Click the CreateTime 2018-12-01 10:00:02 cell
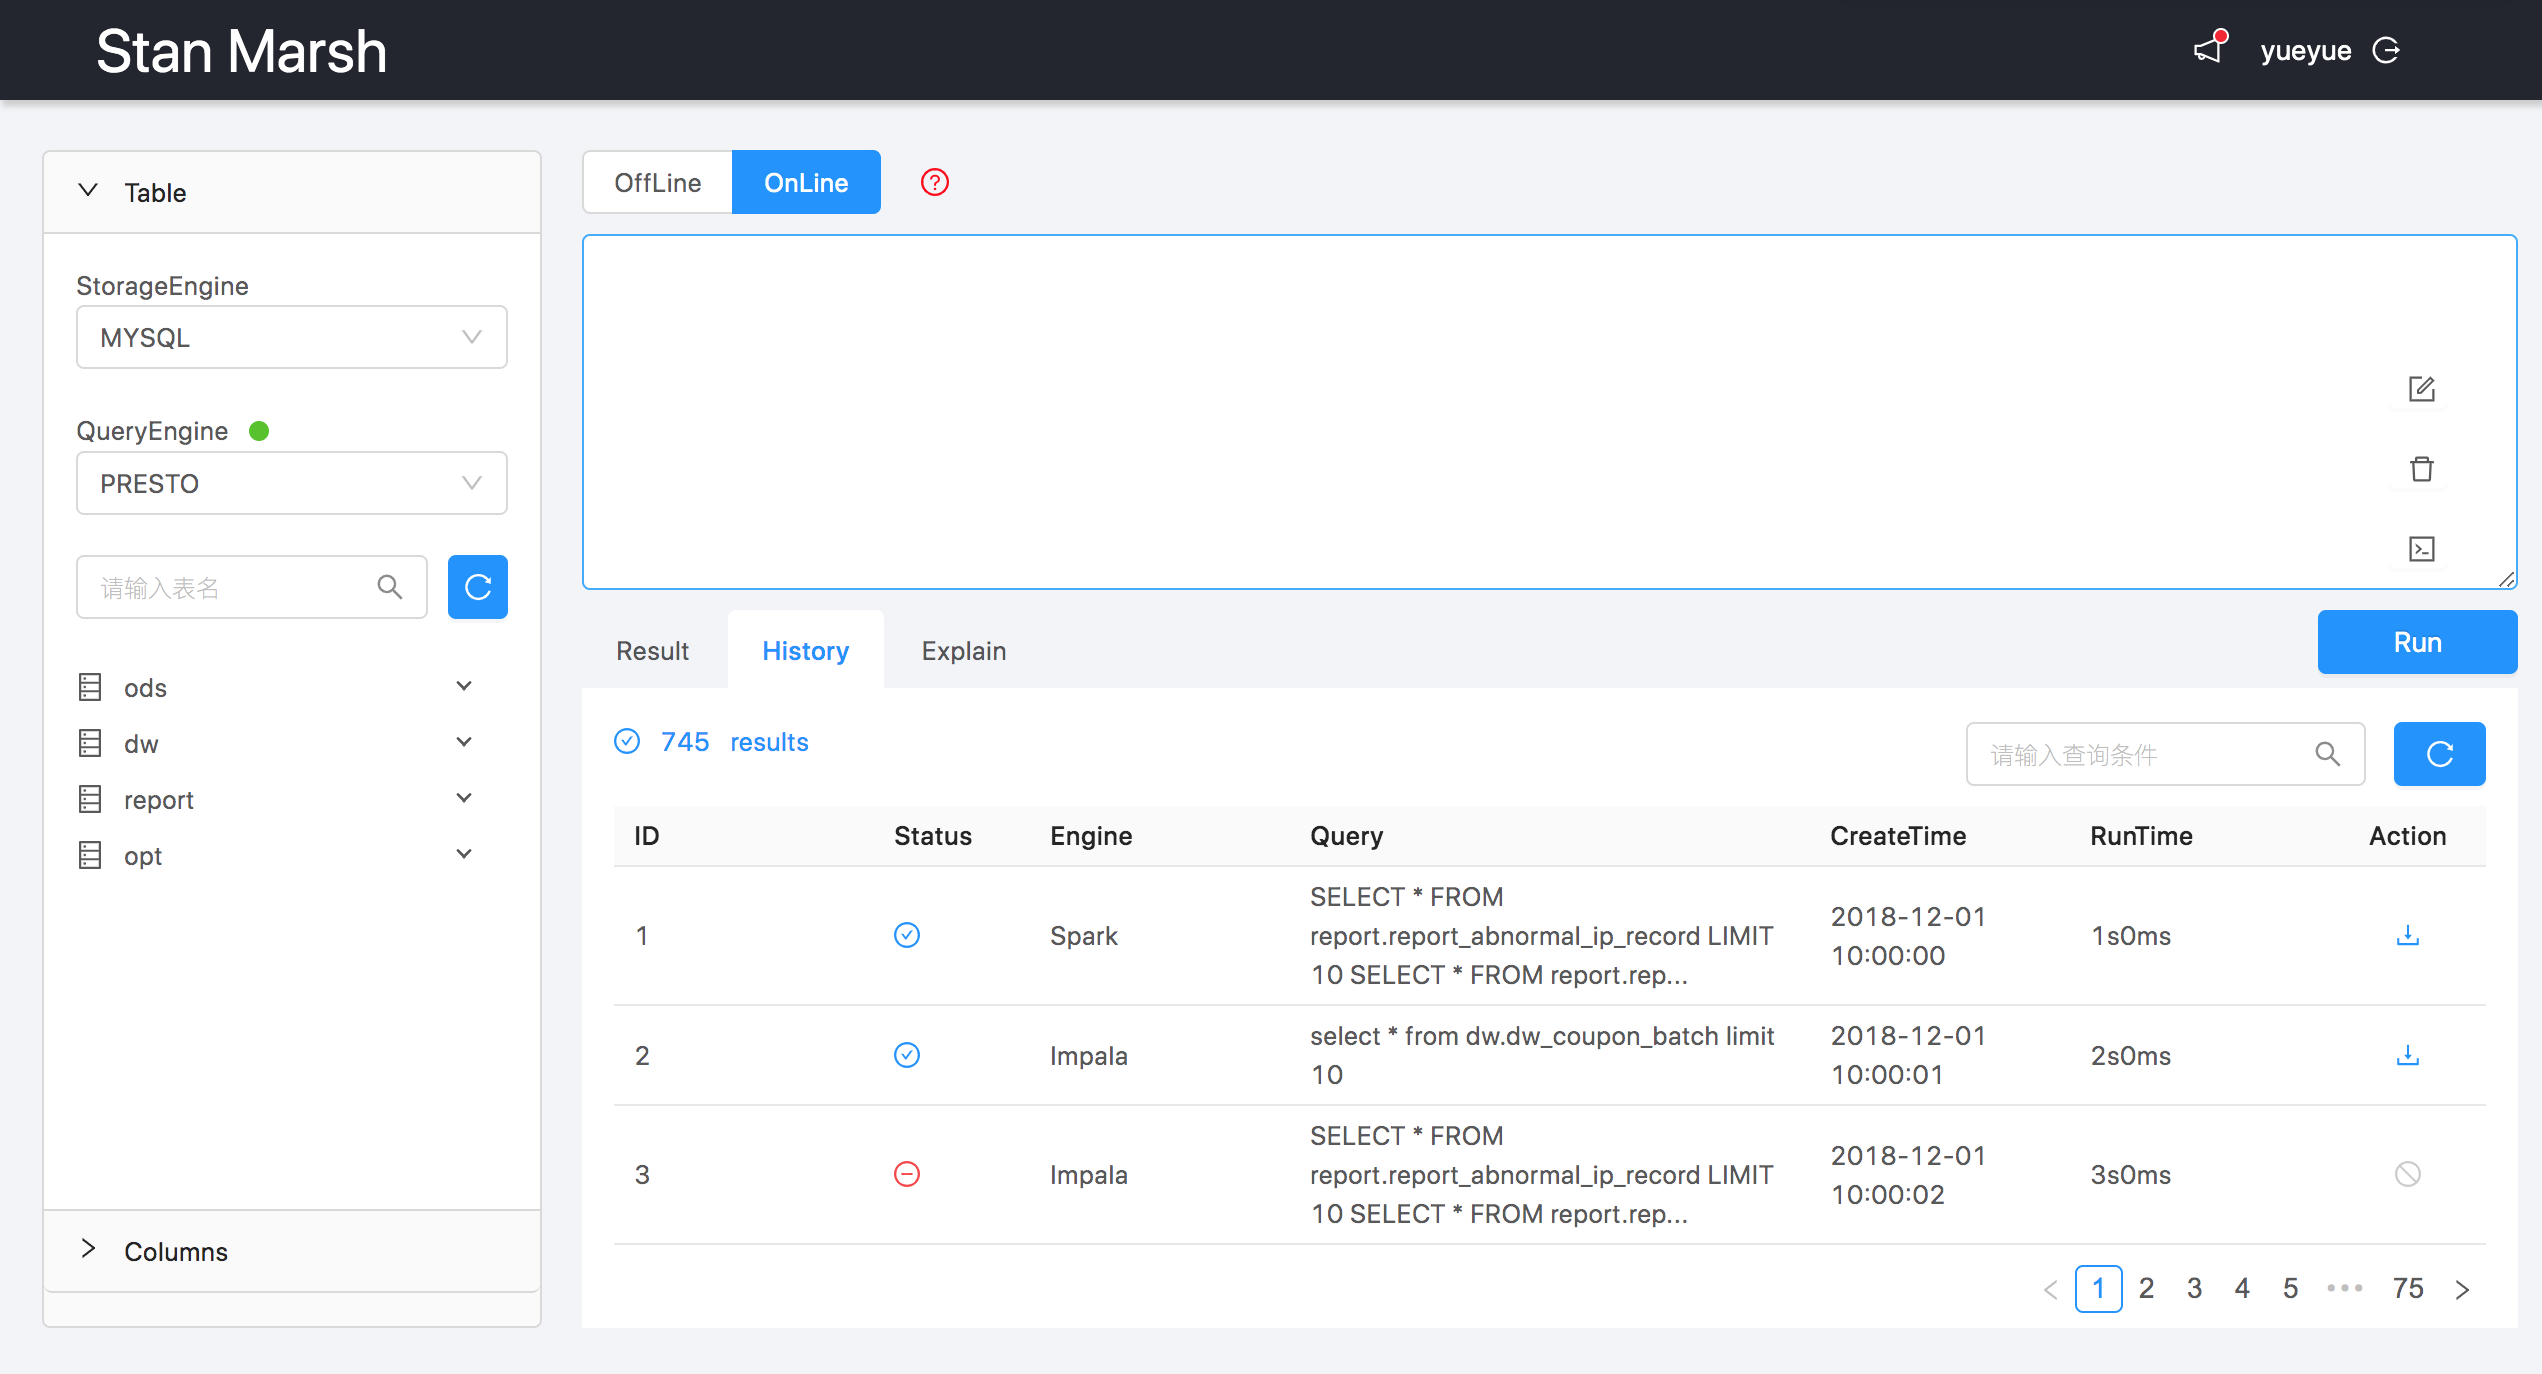 [x=1908, y=1174]
